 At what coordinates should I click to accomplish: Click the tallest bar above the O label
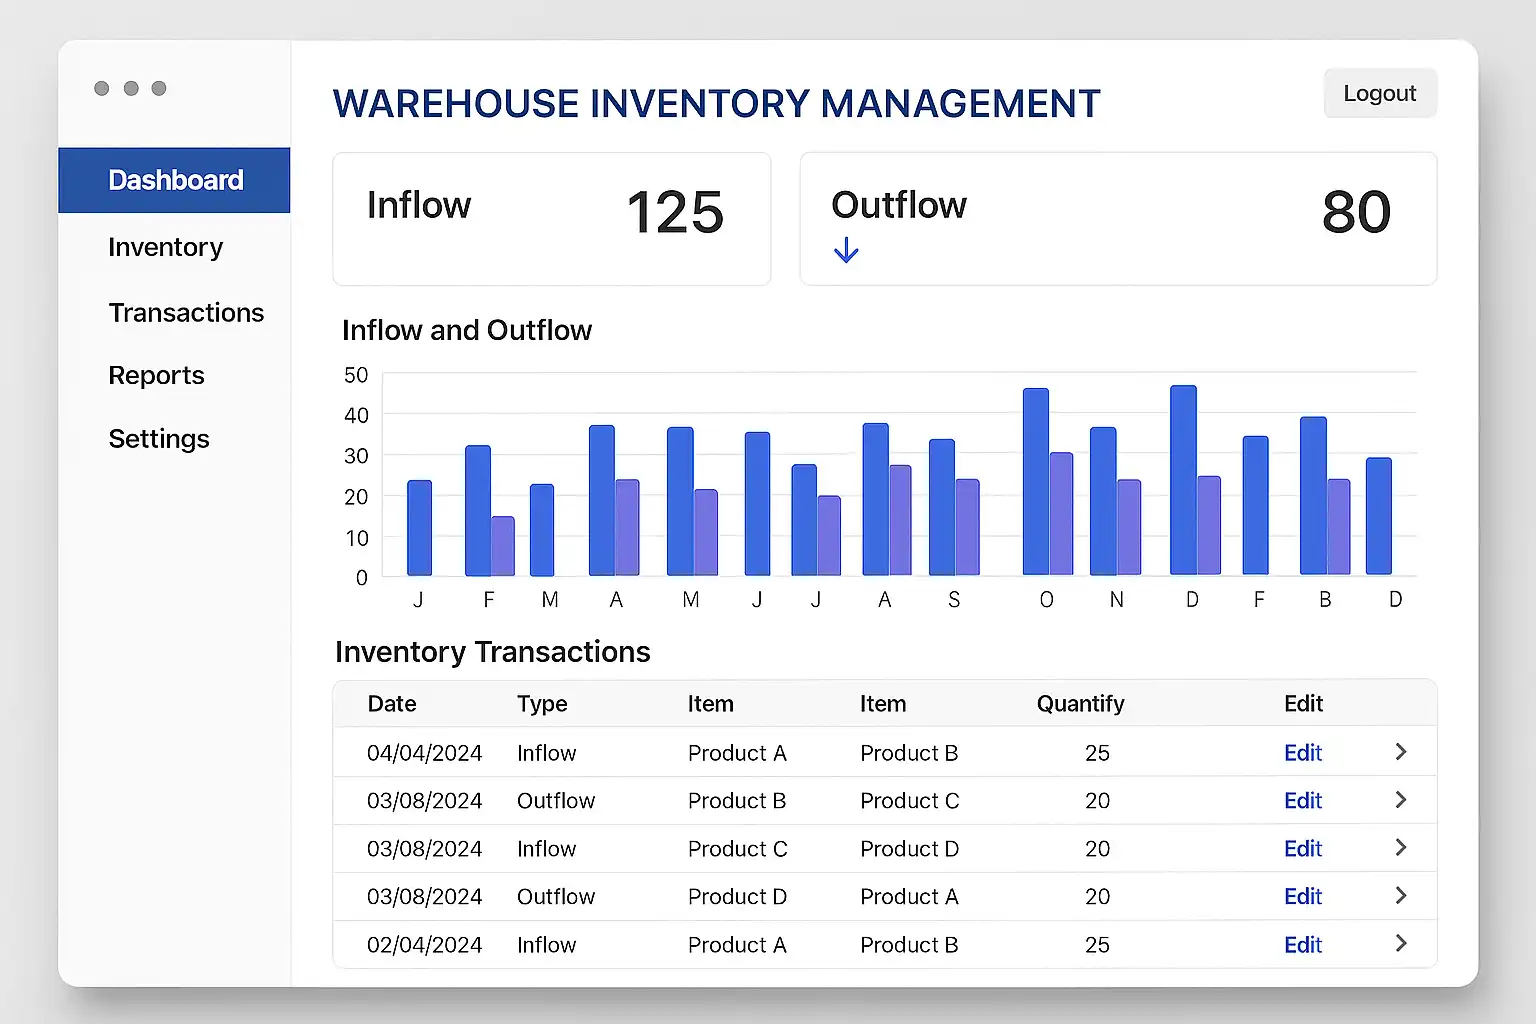coord(1035,482)
